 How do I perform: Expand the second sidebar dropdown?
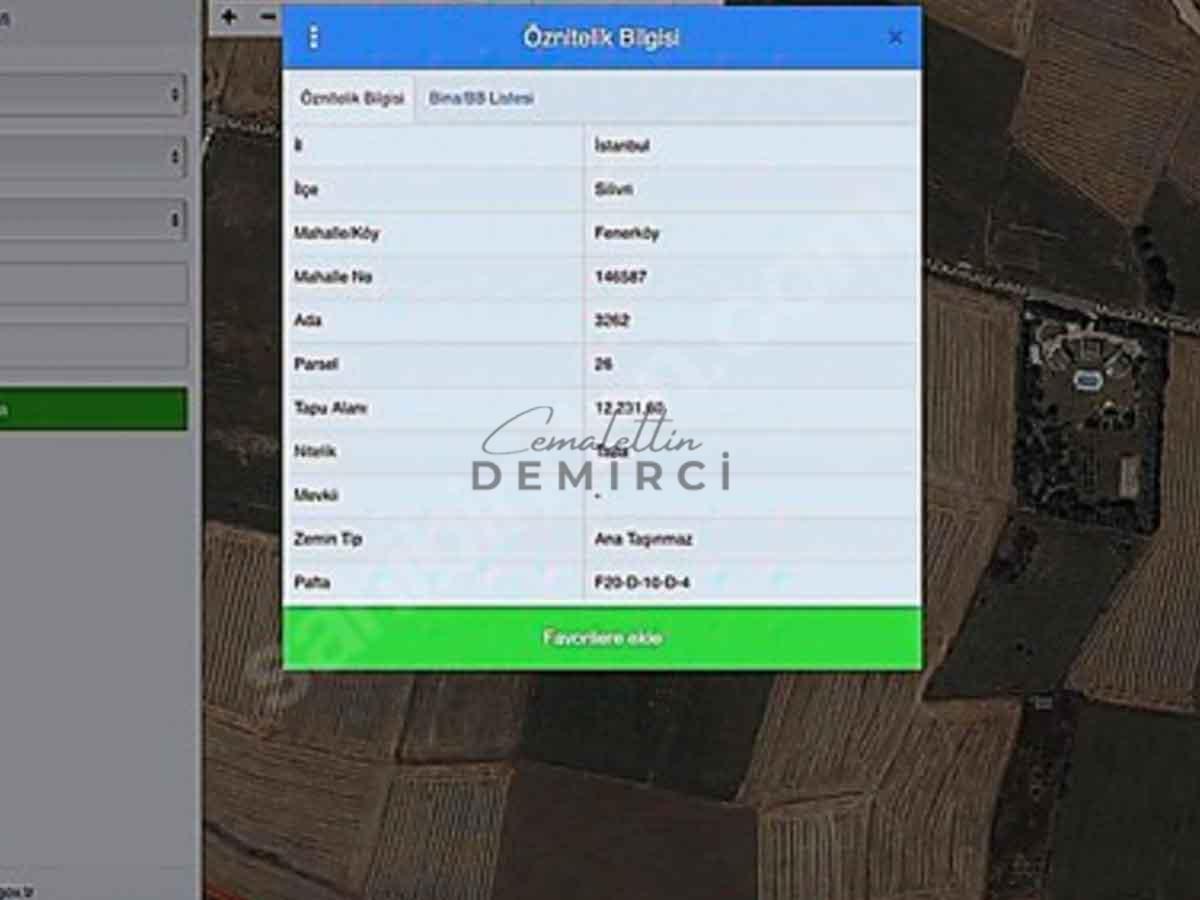pos(92,157)
